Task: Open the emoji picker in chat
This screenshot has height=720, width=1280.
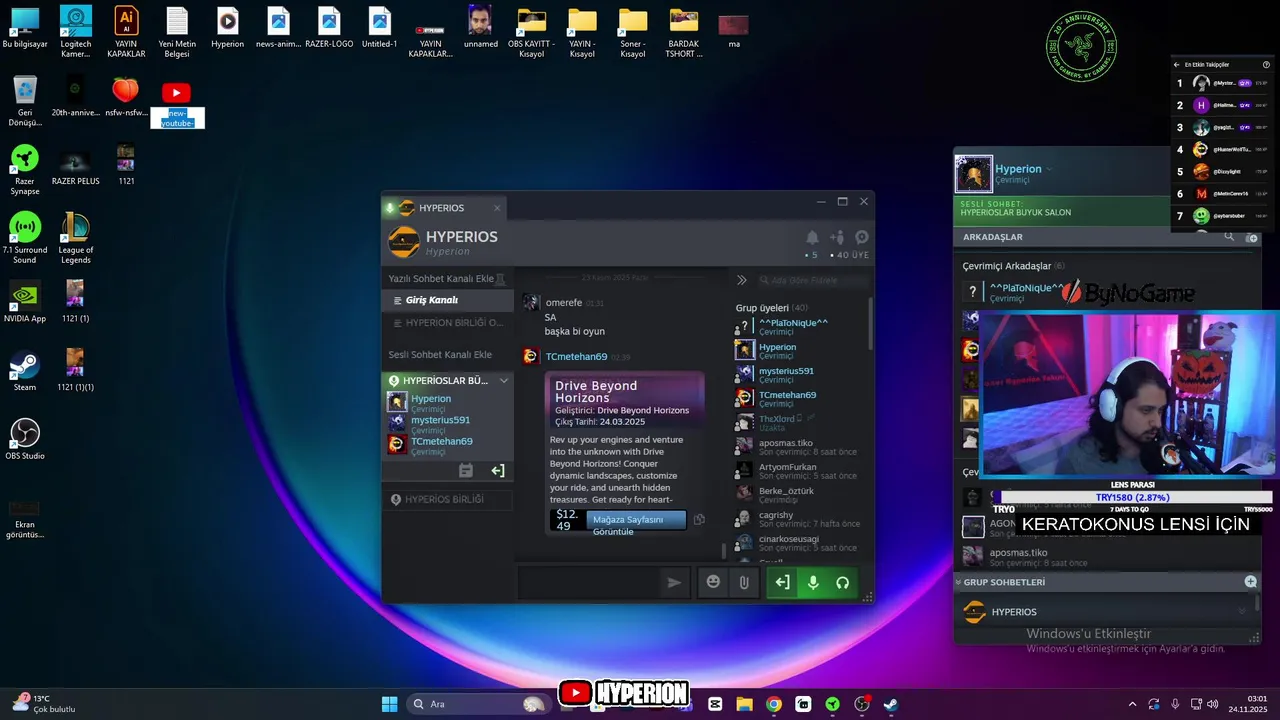Action: (x=713, y=582)
